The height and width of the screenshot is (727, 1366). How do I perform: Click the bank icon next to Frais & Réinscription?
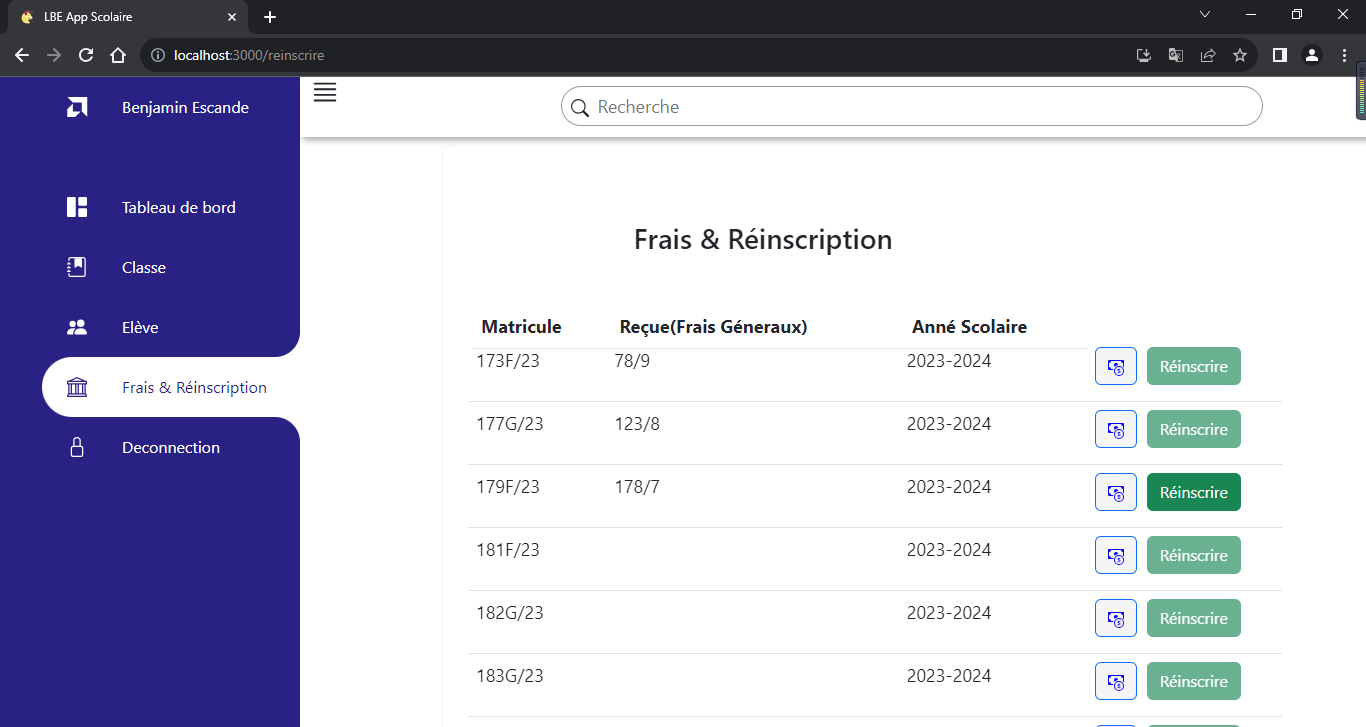[x=76, y=387]
